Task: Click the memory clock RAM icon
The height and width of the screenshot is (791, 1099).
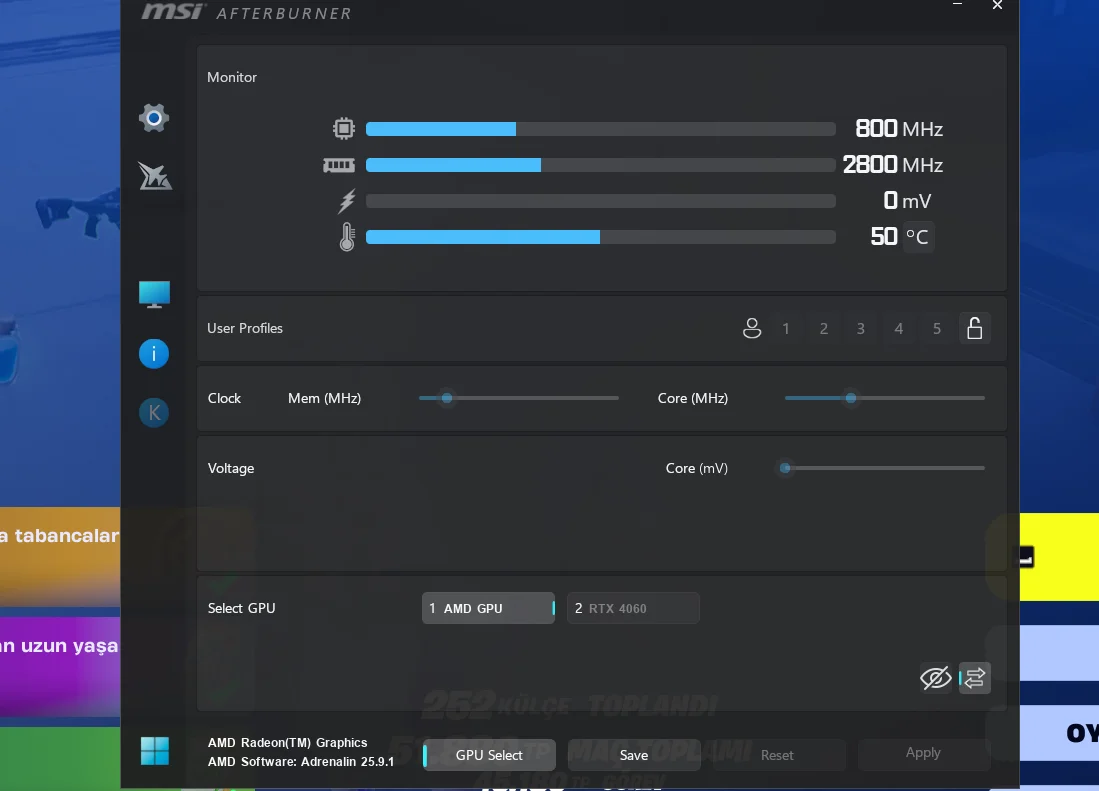Action: click(339, 165)
